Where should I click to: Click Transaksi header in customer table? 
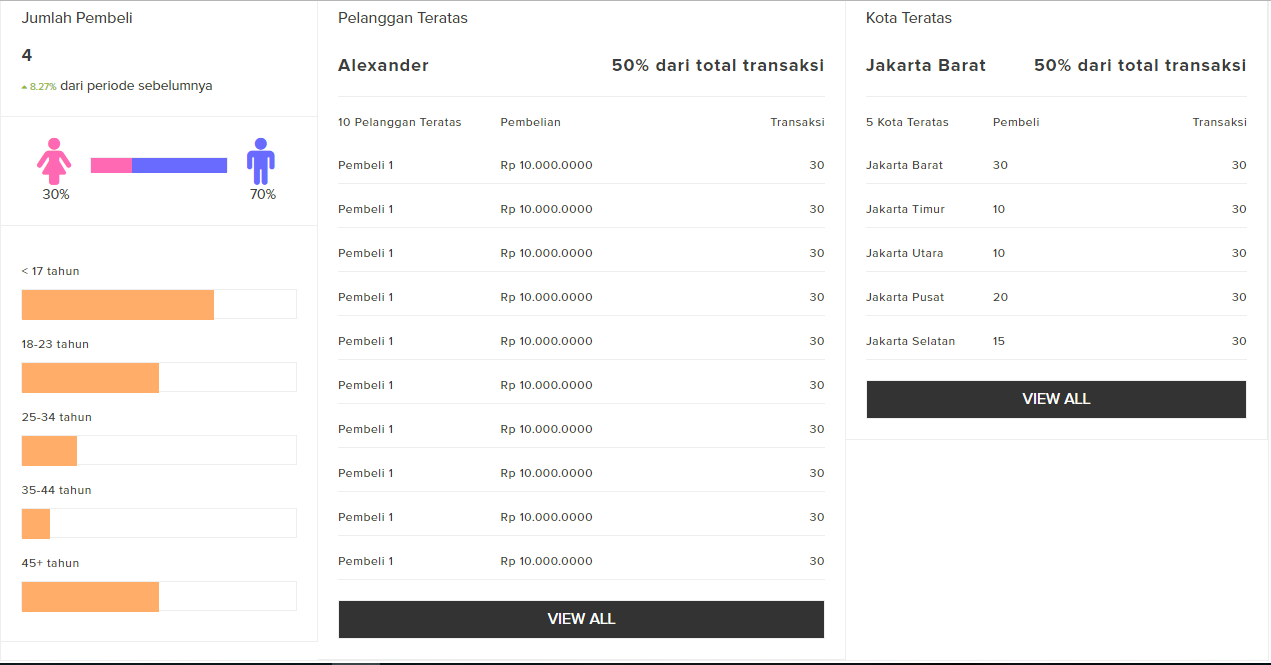tap(797, 122)
